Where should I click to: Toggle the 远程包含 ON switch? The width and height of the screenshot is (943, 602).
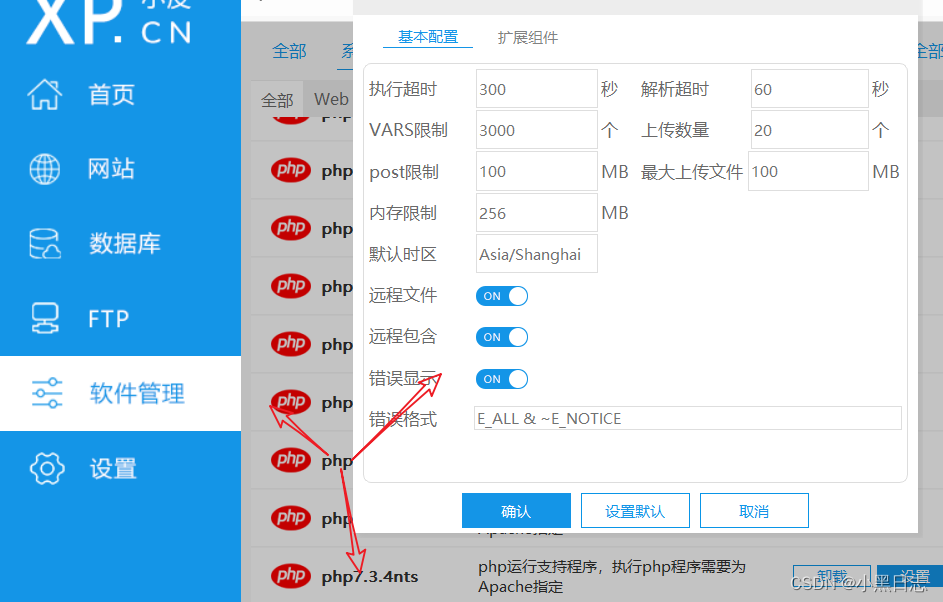click(x=502, y=337)
